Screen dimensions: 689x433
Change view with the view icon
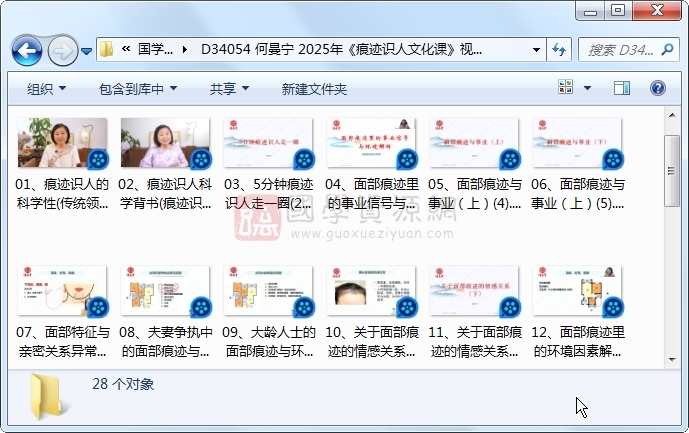pyautogui.click(x=566, y=87)
